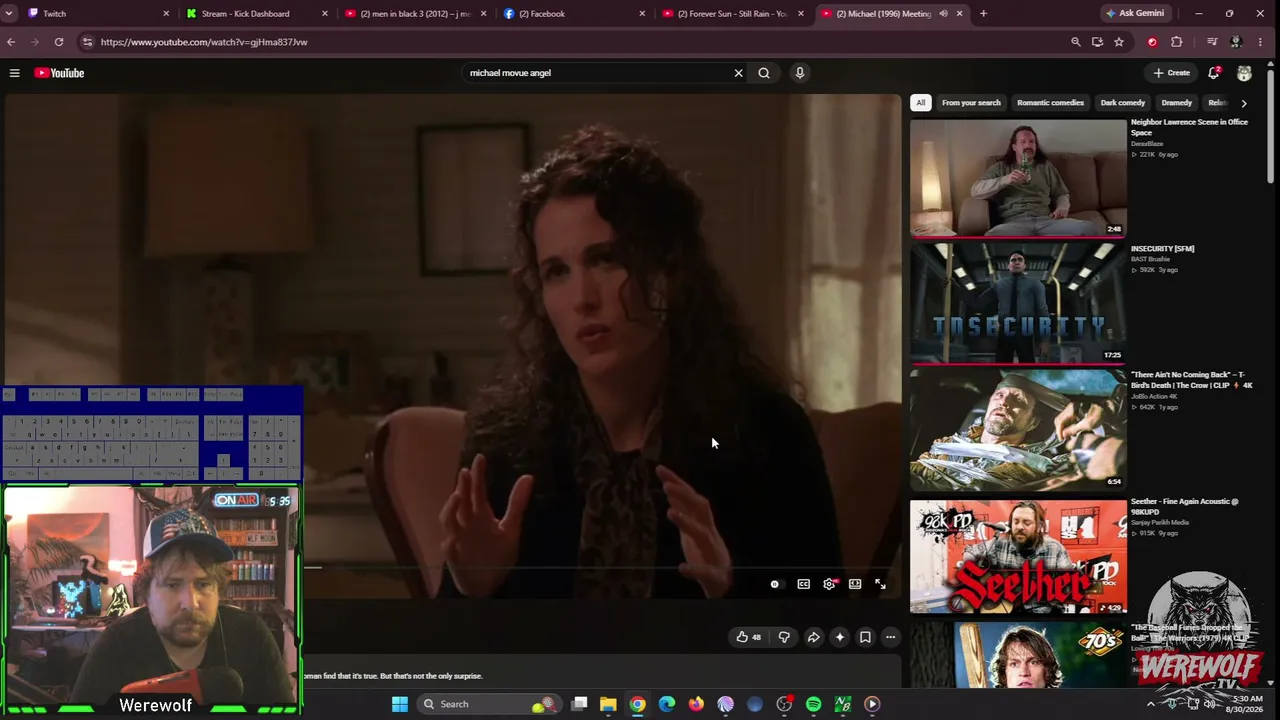
Task: Open the Chrome three-dot menu
Action: click(x=1260, y=42)
